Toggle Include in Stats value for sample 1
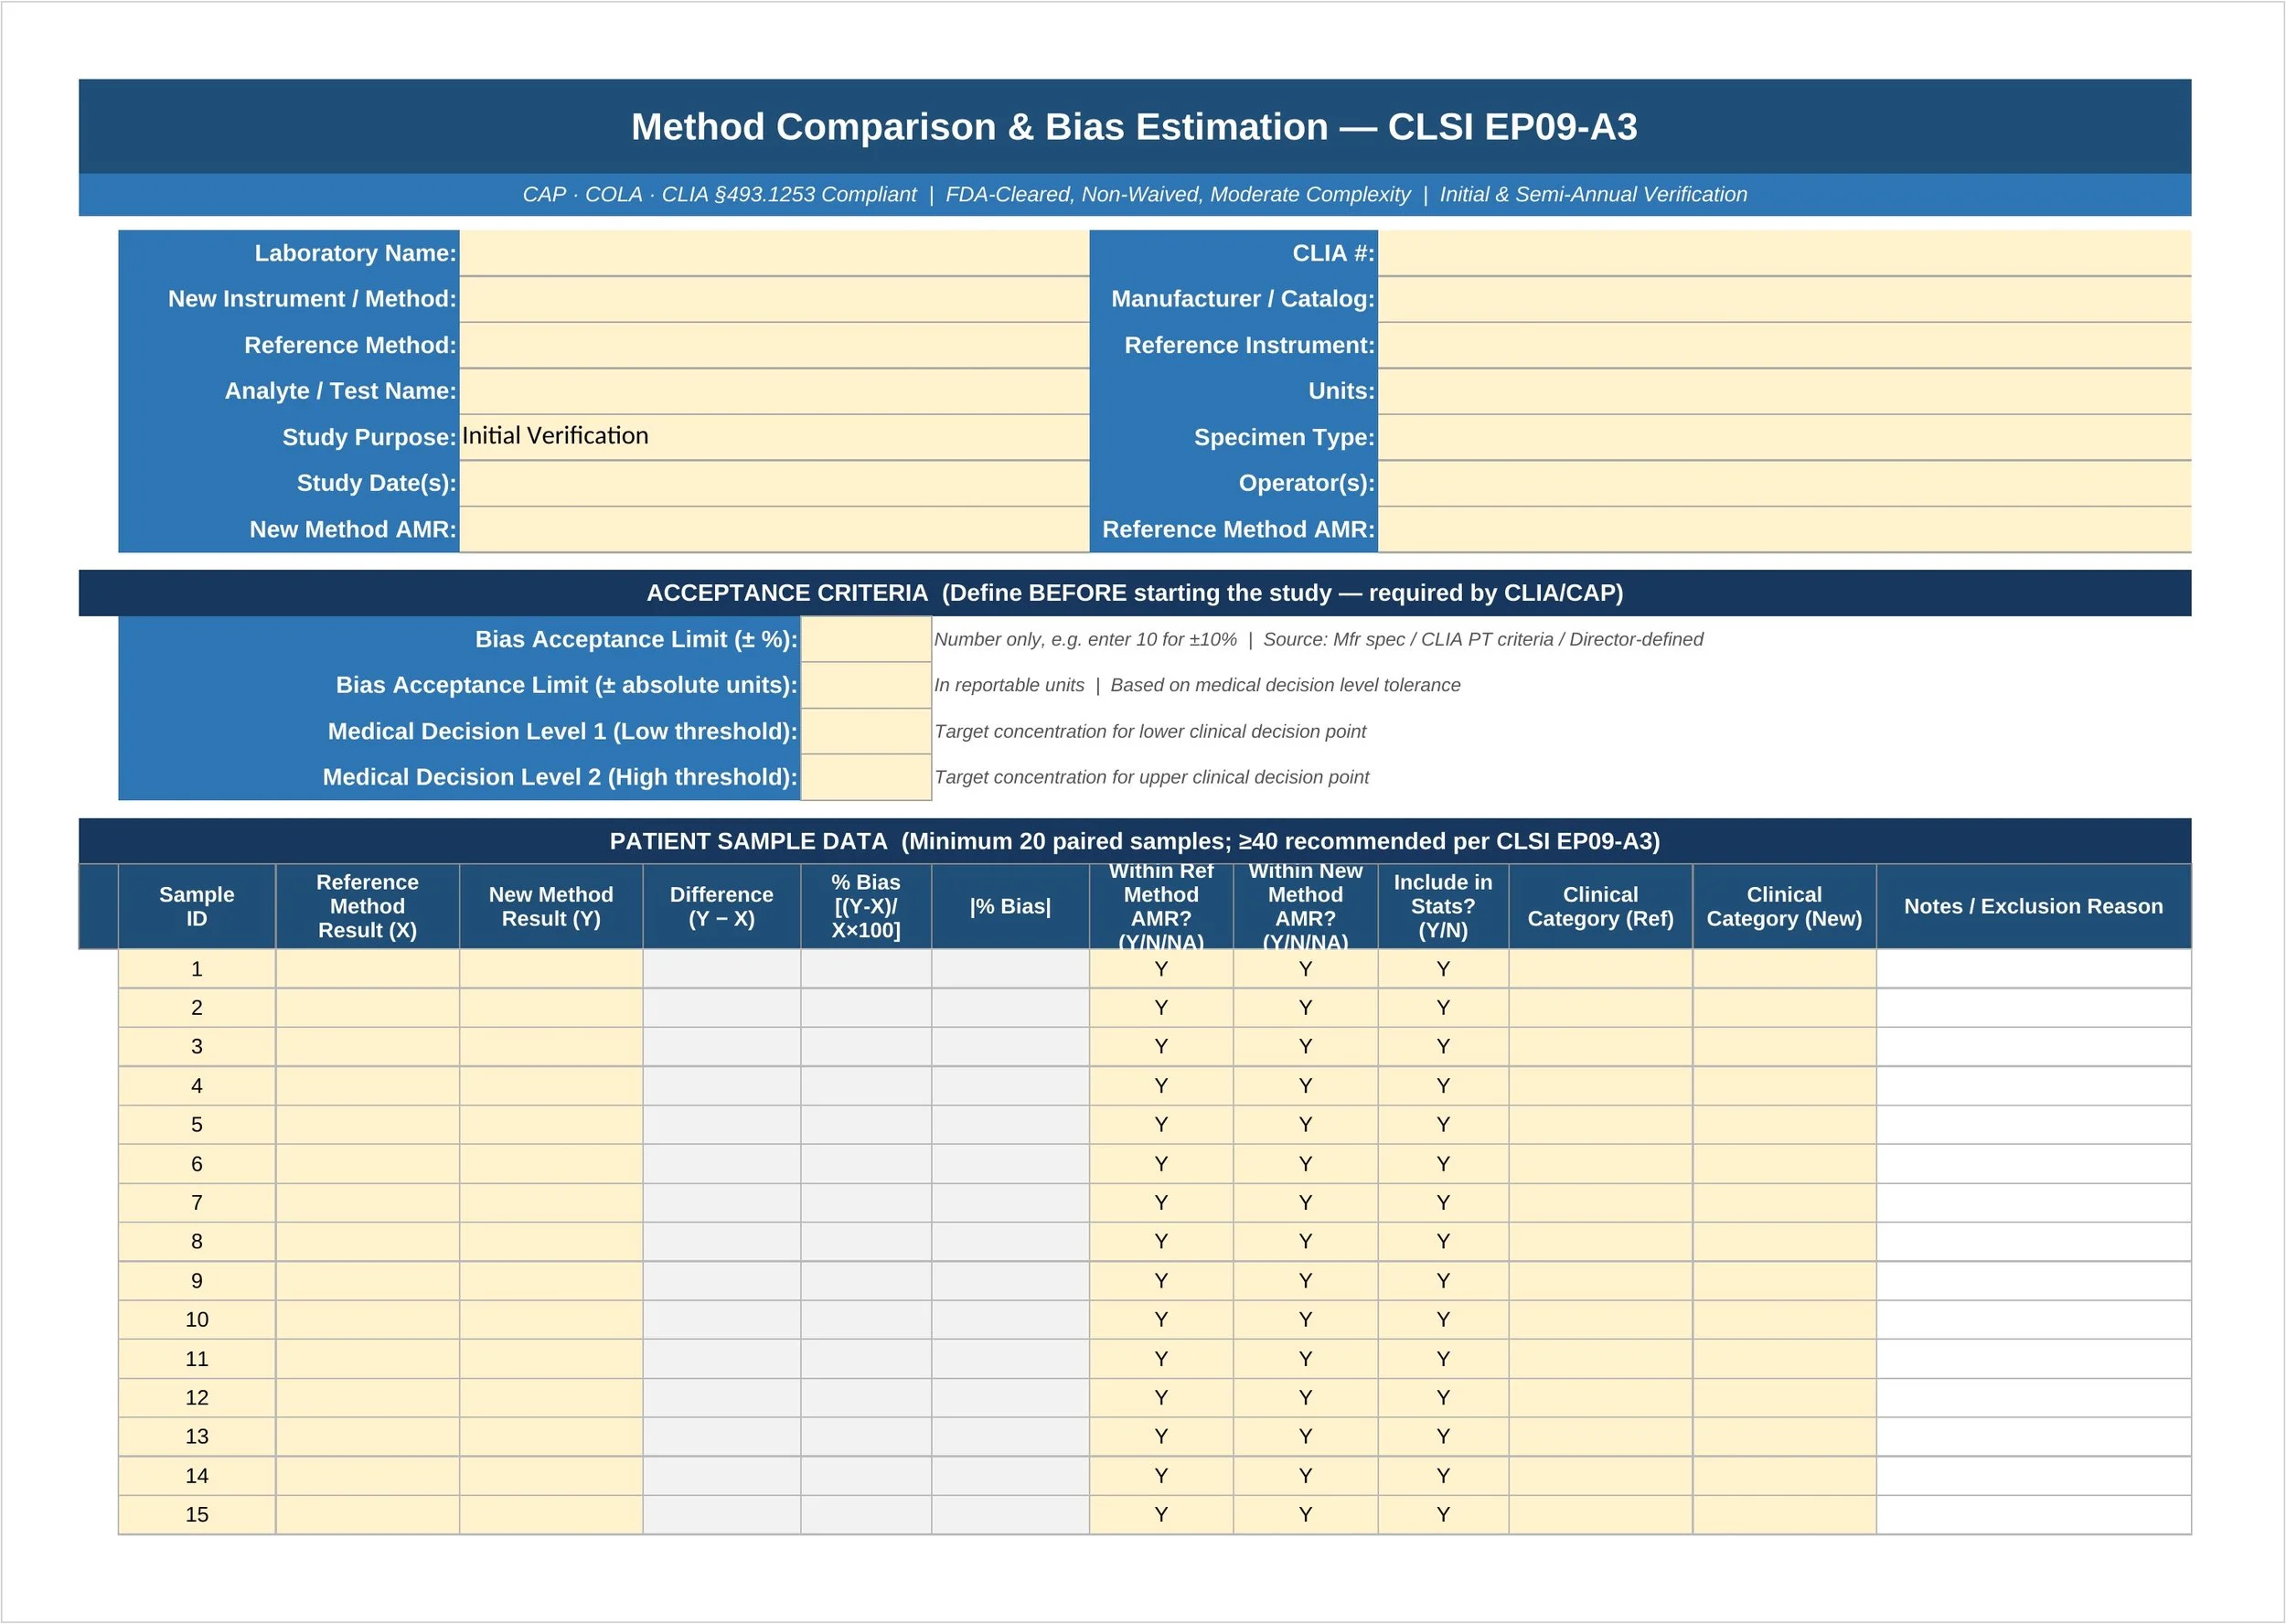The width and height of the screenshot is (2286, 1624). click(1443, 968)
